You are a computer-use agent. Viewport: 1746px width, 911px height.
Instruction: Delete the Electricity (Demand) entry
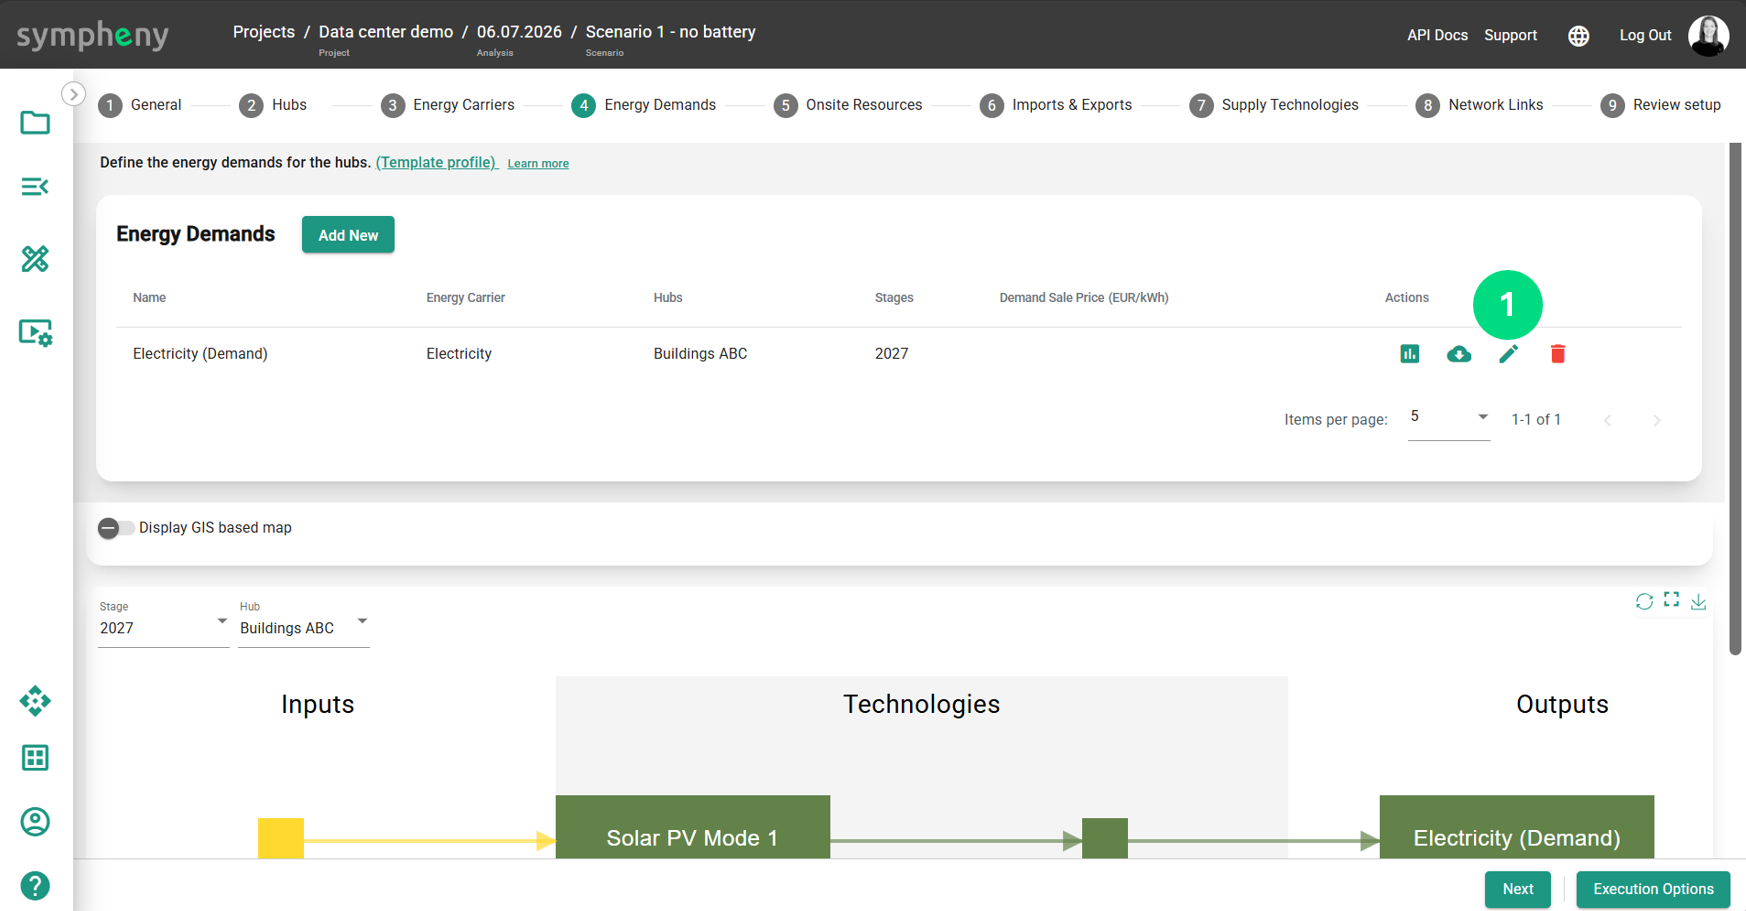coord(1558,354)
